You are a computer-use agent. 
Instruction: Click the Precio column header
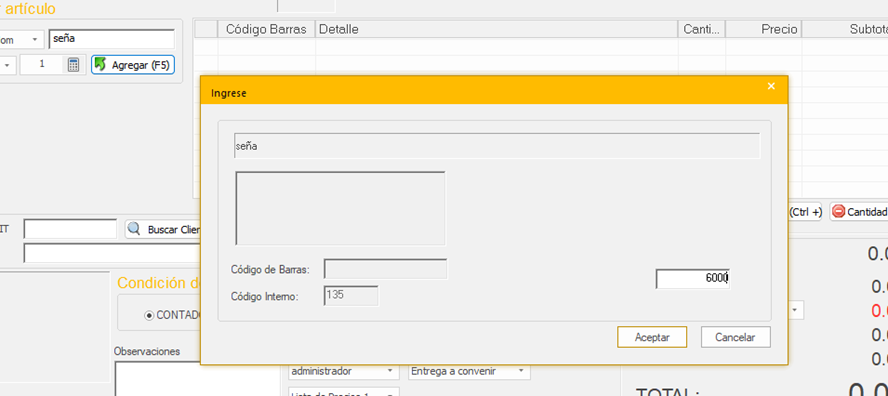763,29
